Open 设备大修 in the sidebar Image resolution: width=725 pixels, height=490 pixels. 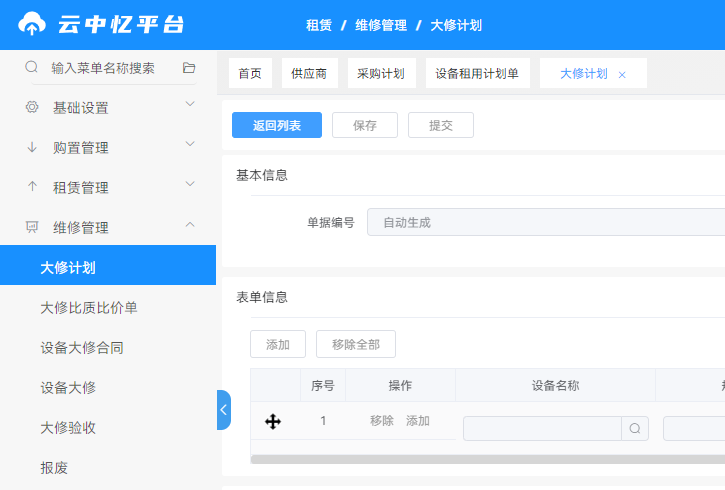pos(68,387)
